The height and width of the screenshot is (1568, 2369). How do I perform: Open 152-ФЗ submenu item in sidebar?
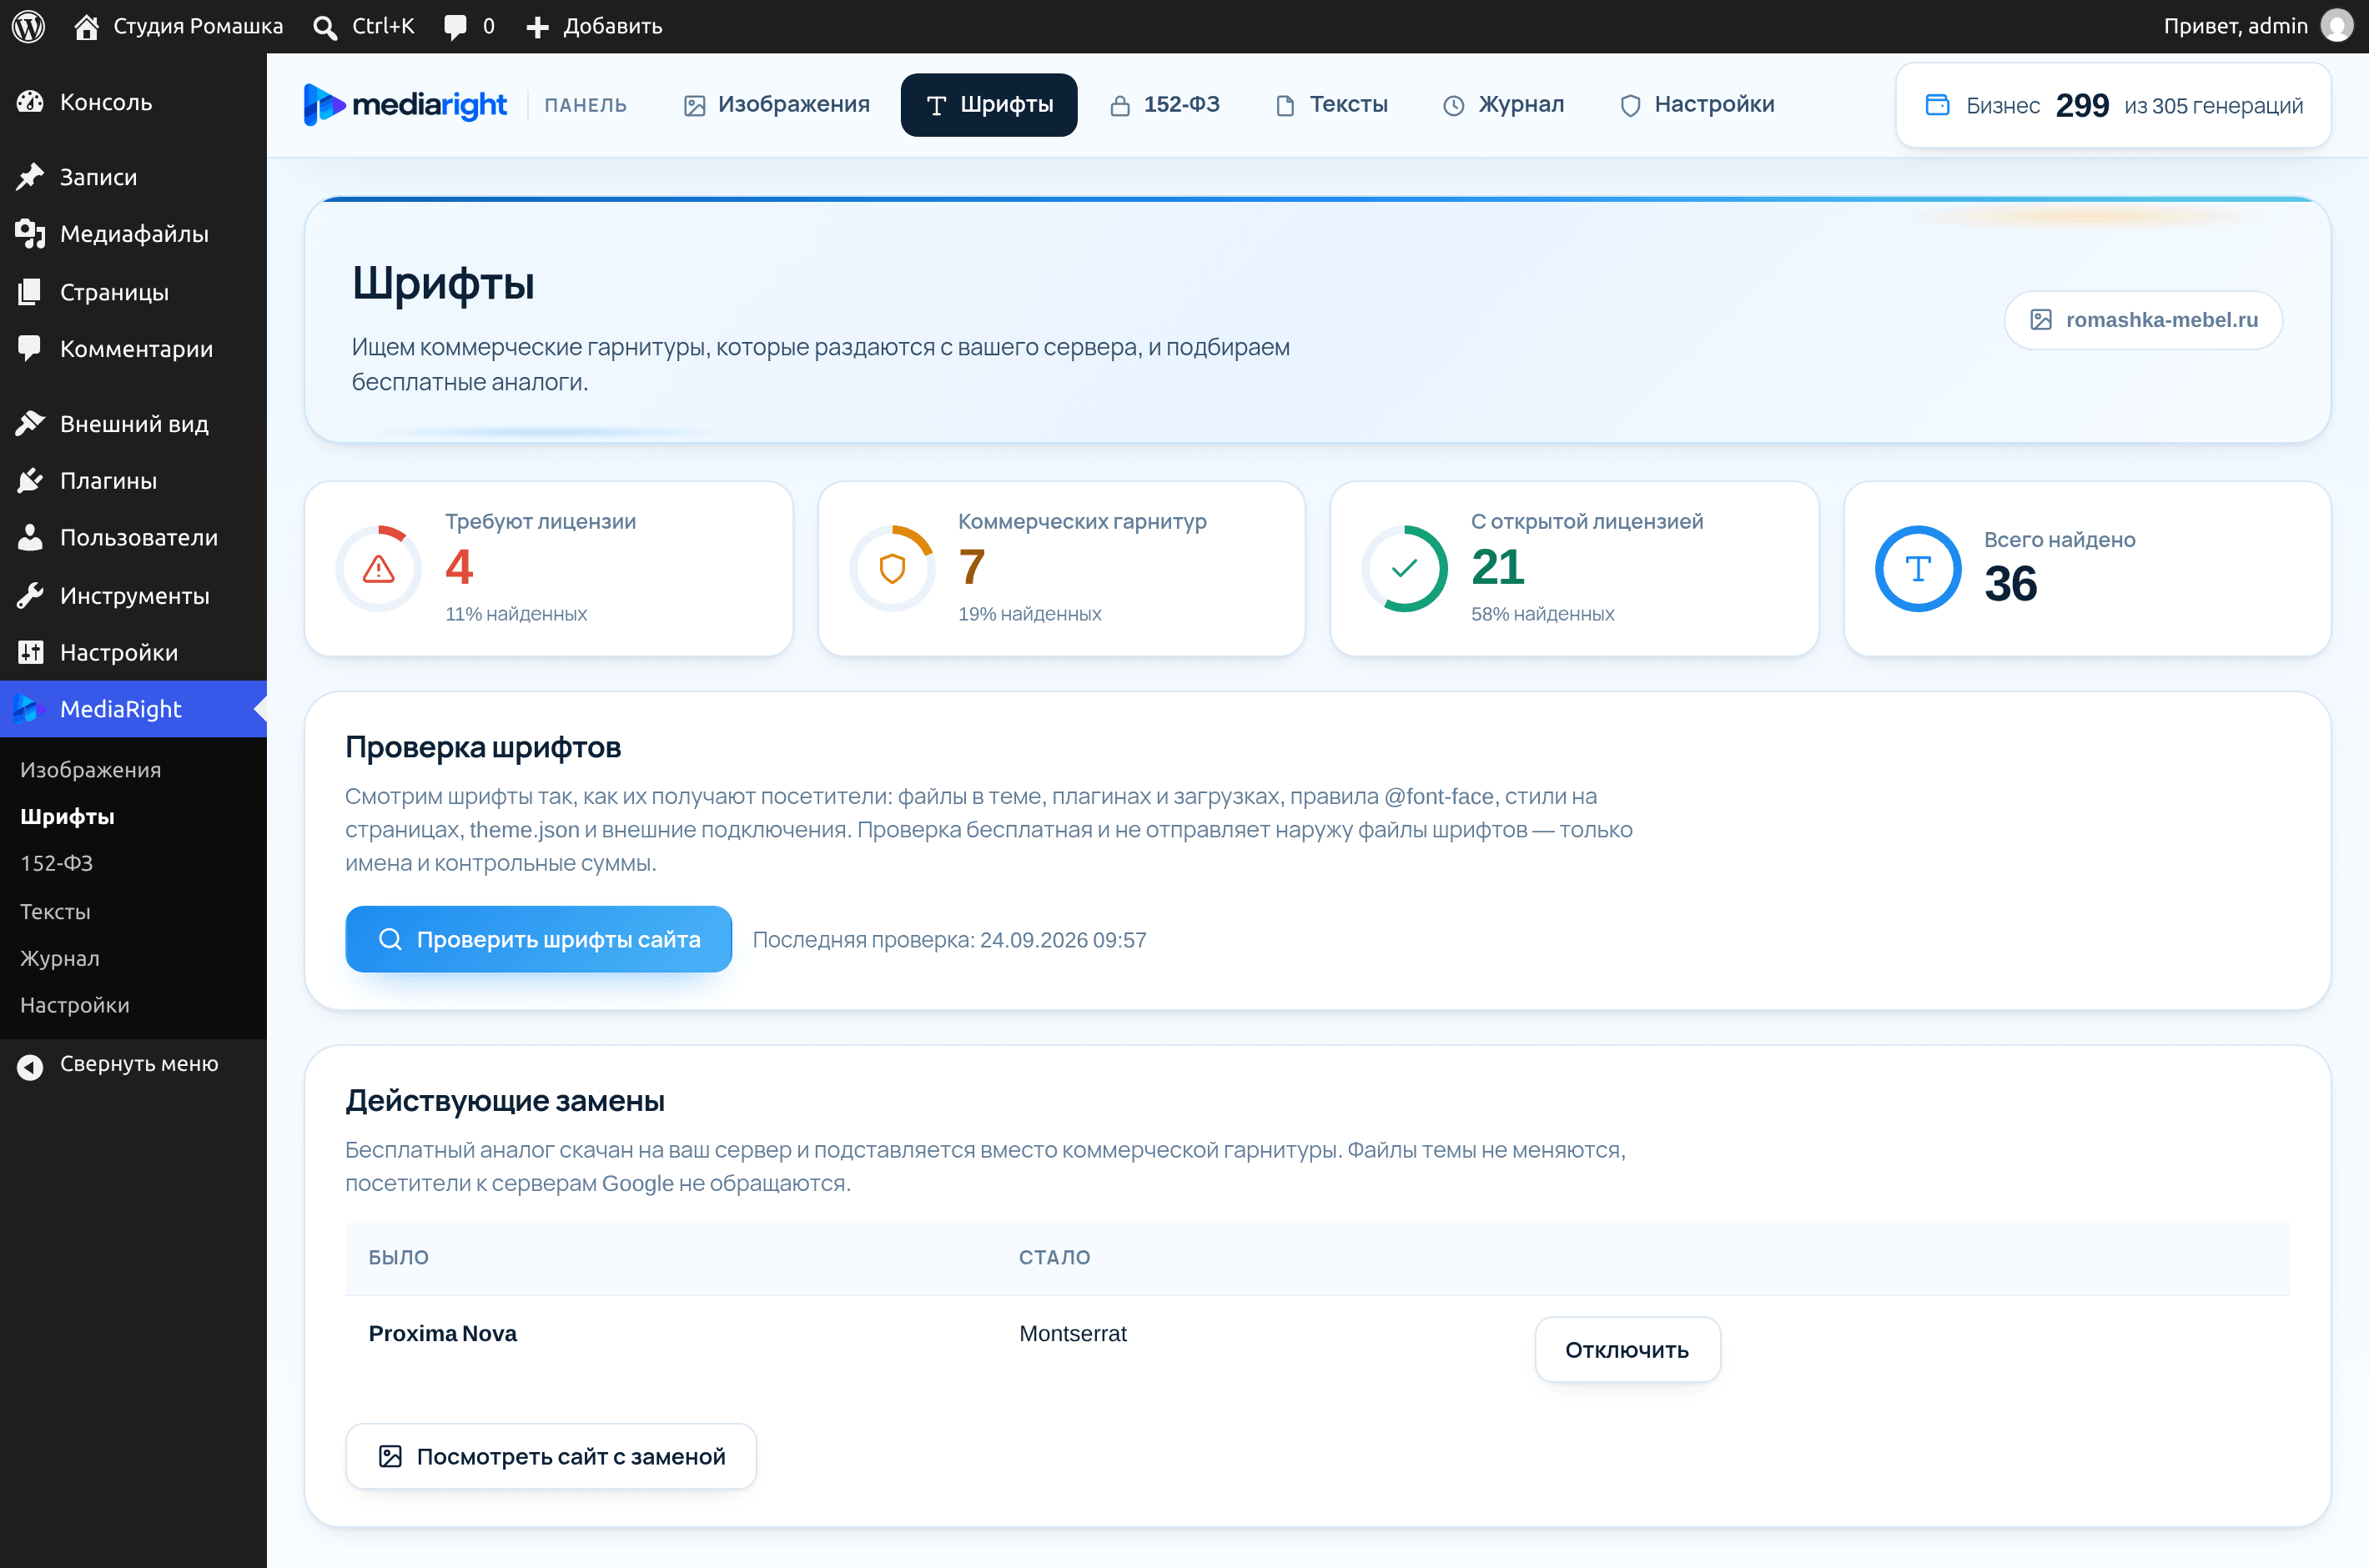click(134, 863)
